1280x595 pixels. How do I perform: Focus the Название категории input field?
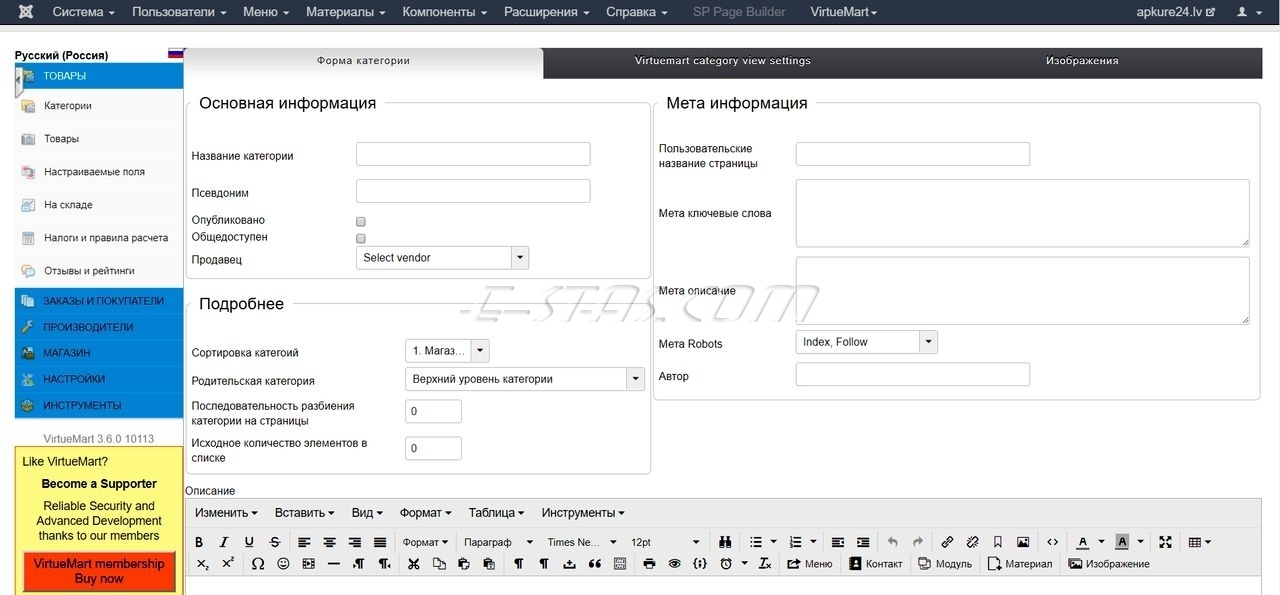(473, 154)
